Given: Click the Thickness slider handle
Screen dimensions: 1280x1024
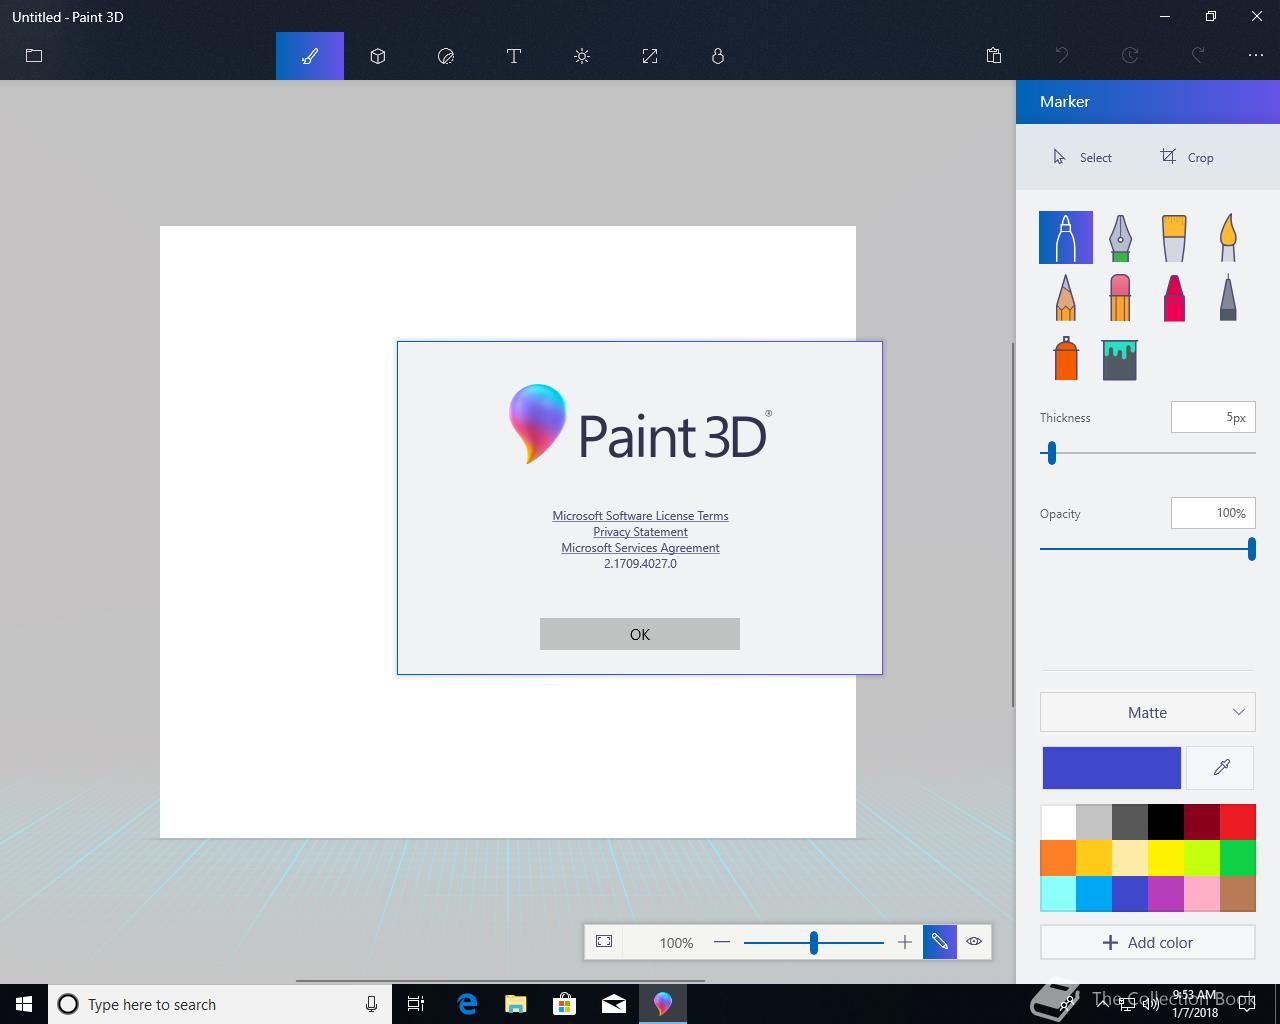Looking at the screenshot, I should pyautogui.click(x=1051, y=453).
